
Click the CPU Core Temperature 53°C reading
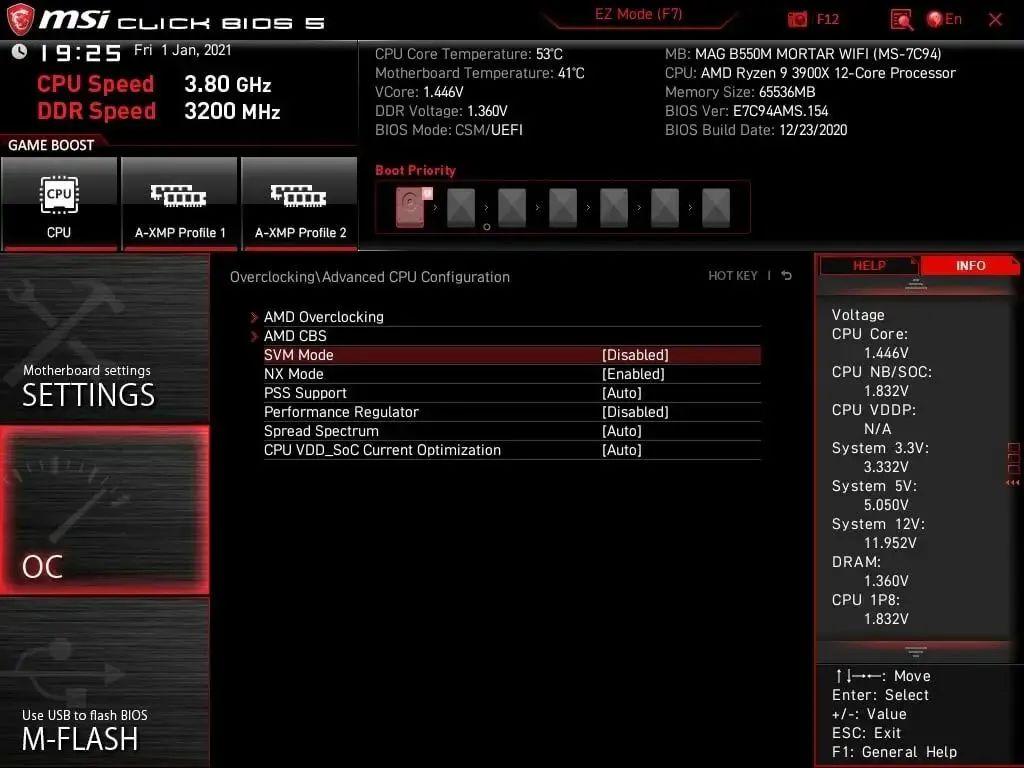pos(468,54)
